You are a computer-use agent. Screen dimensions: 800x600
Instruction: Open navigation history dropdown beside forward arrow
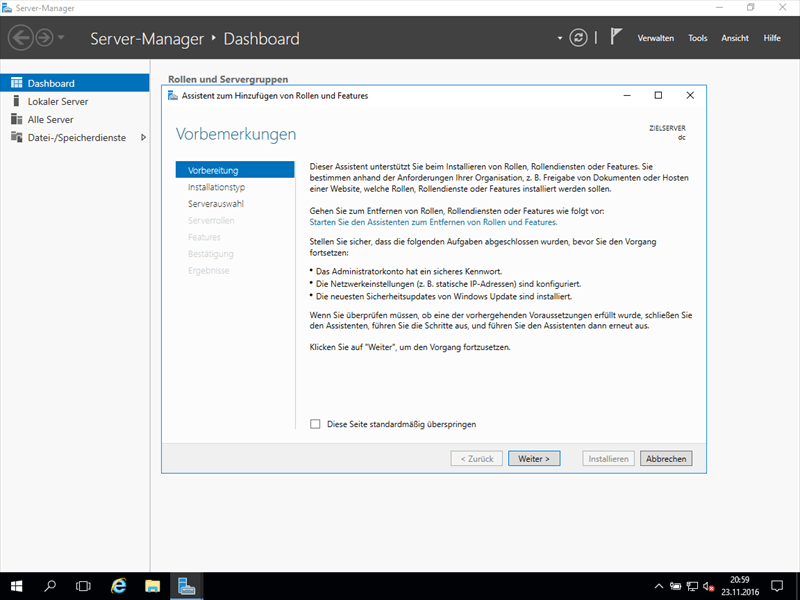[61, 38]
